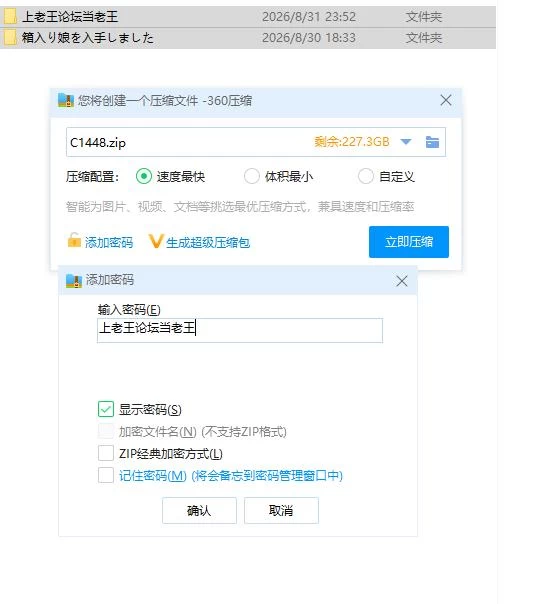Select the 自定义 radio button
Screen dimensions: 552x604
point(366,176)
